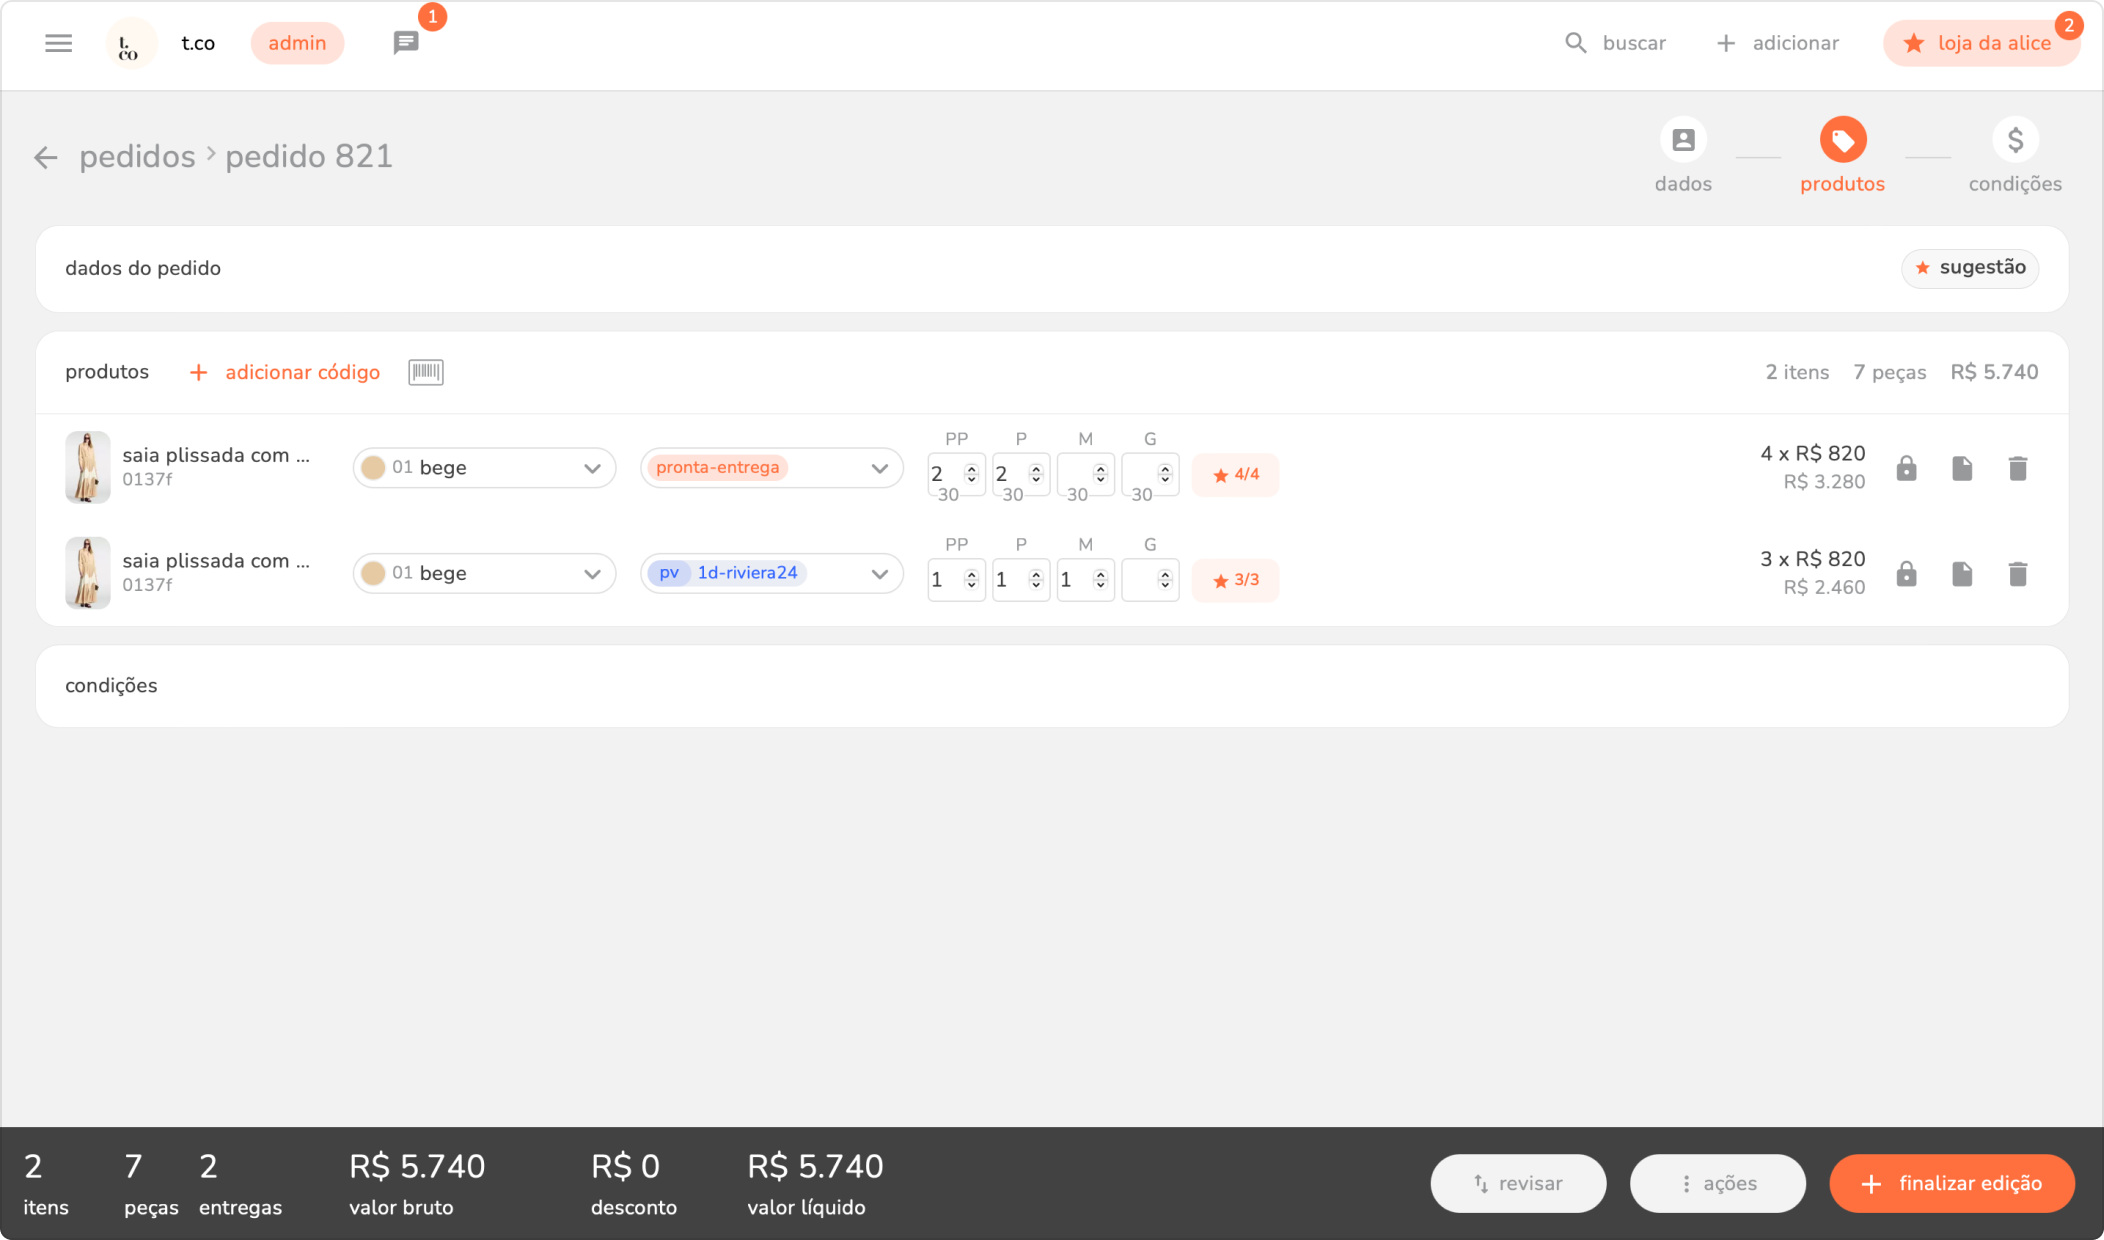Go back with the left arrow

(x=45, y=157)
